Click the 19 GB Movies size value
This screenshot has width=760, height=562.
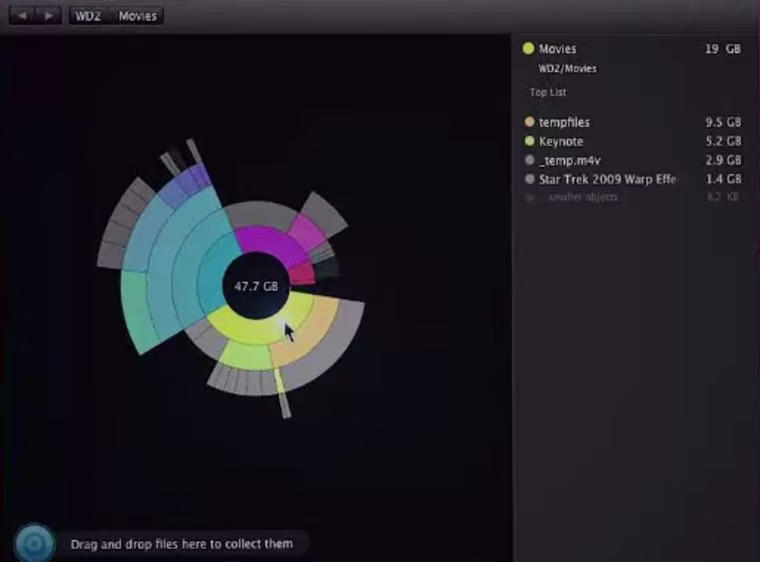click(722, 49)
